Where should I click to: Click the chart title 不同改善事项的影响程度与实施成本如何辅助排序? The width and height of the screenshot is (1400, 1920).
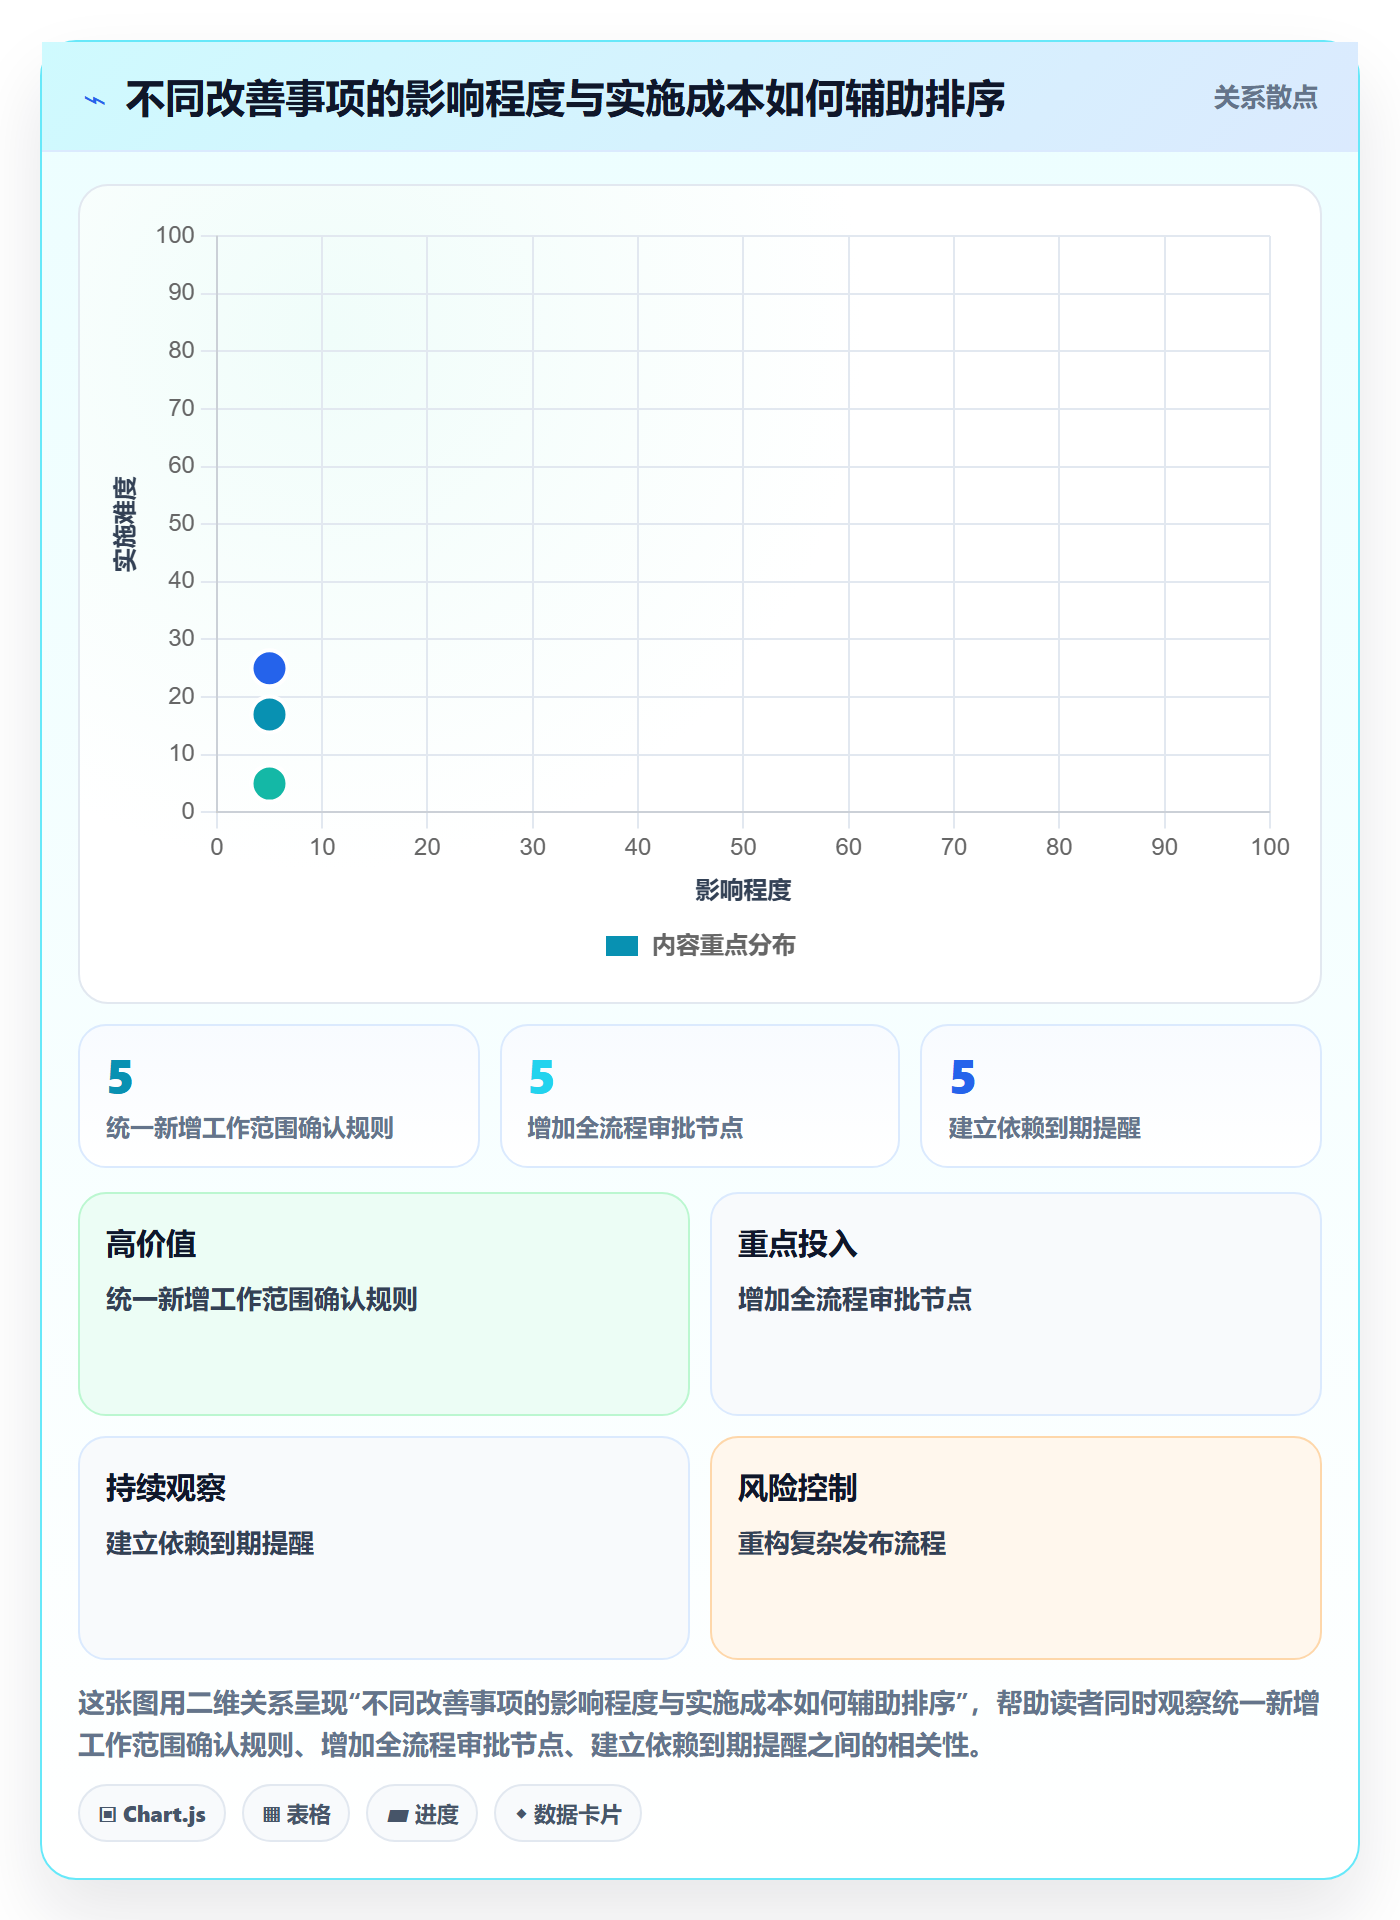click(x=565, y=99)
